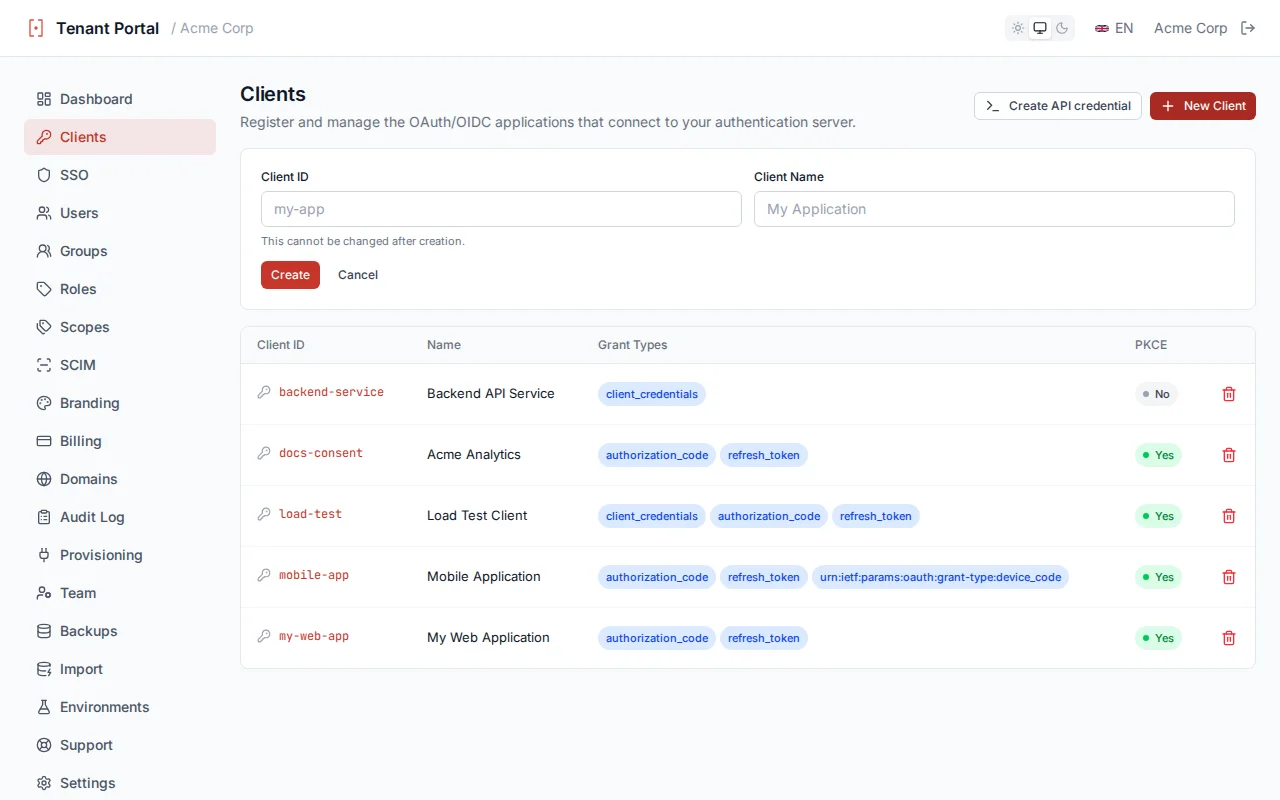
Task: Click Acme Corp breadcrumb in header
Action: [217, 28]
